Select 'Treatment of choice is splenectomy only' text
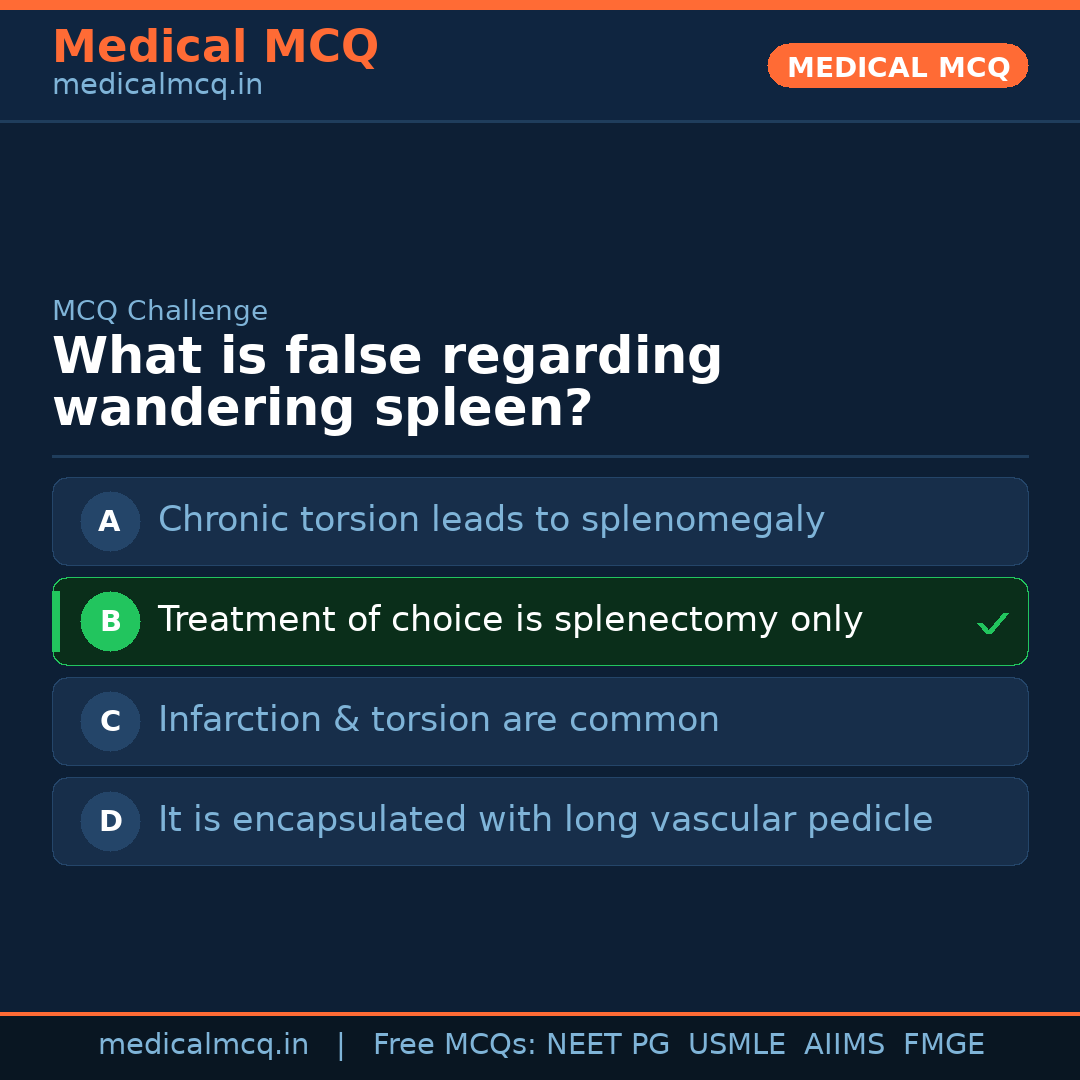This screenshot has height=1080, width=1080. [x=510, y=620]
